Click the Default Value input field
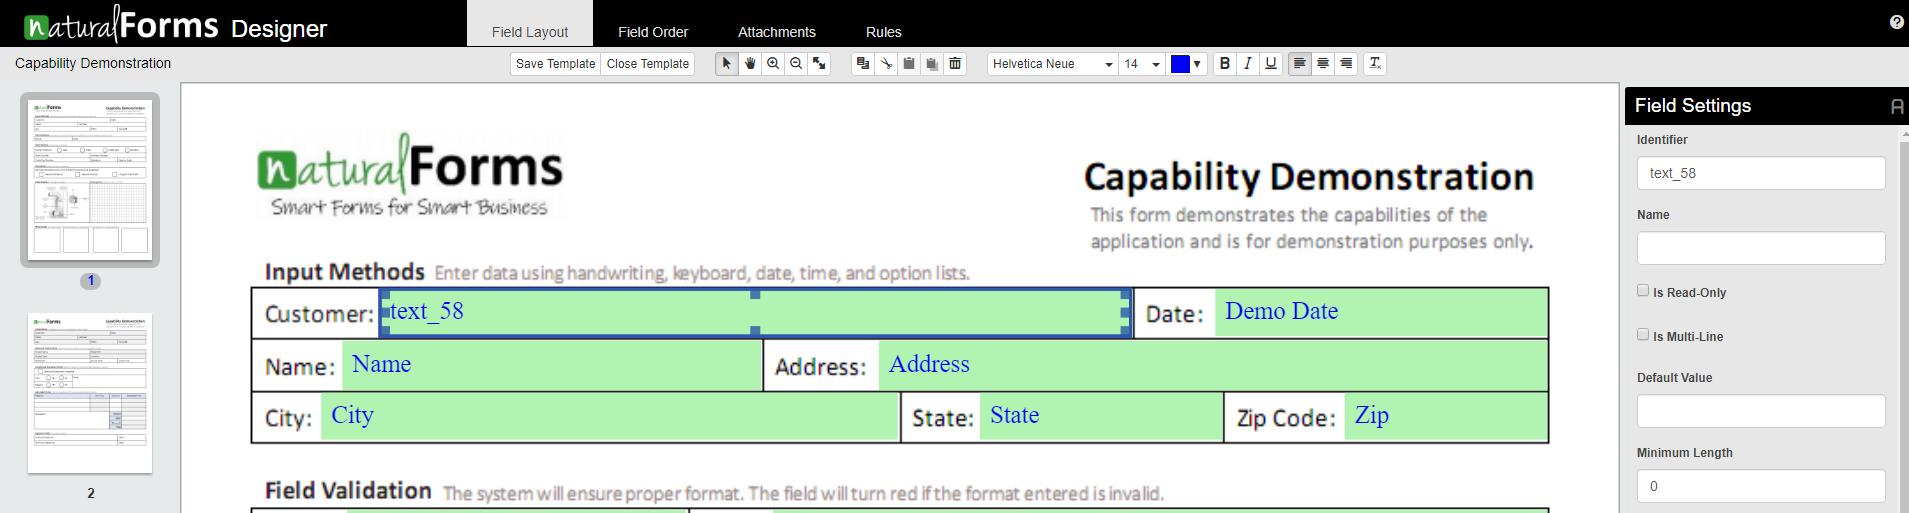Viewport: 1909px width, 513px height. pos(1761,411)
